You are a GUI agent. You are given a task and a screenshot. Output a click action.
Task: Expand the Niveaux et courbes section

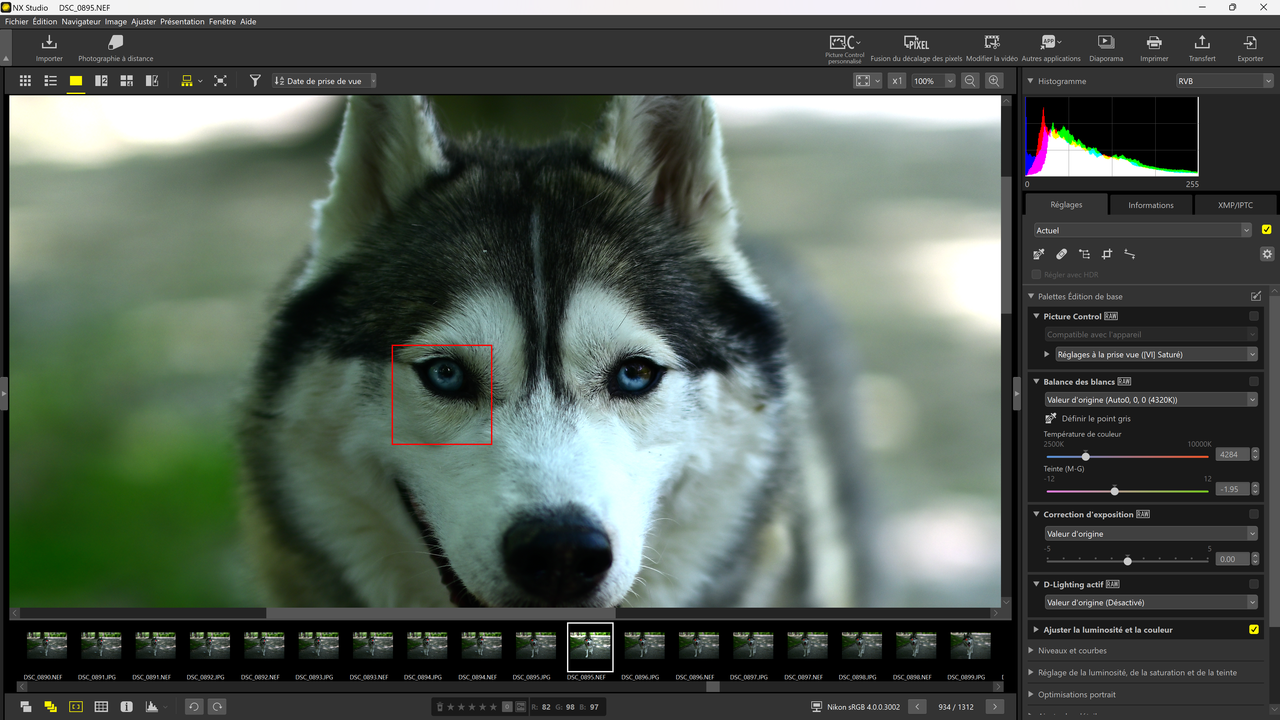click(x=1071, y=651)
